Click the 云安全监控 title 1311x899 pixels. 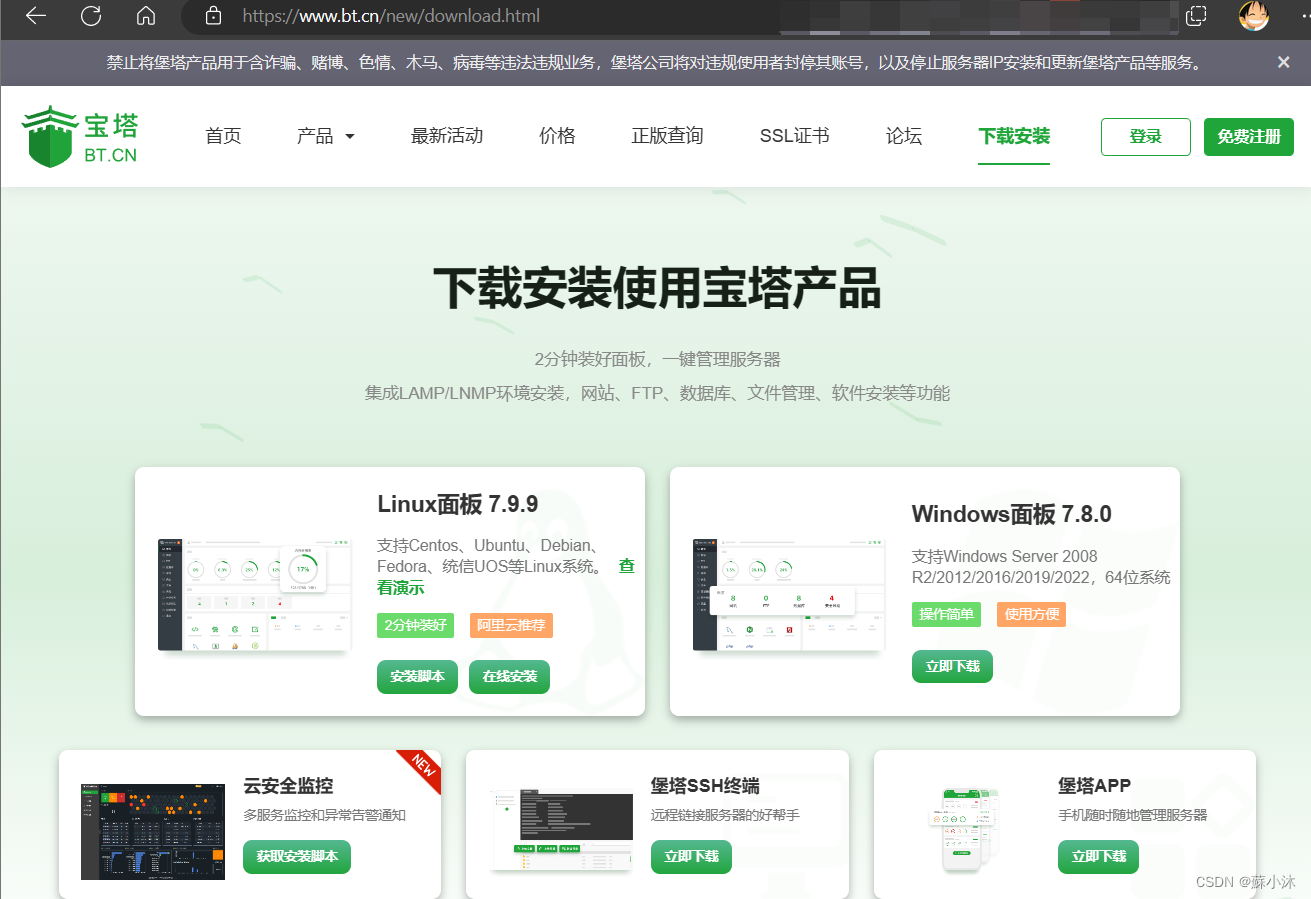[x=289, y=786]
